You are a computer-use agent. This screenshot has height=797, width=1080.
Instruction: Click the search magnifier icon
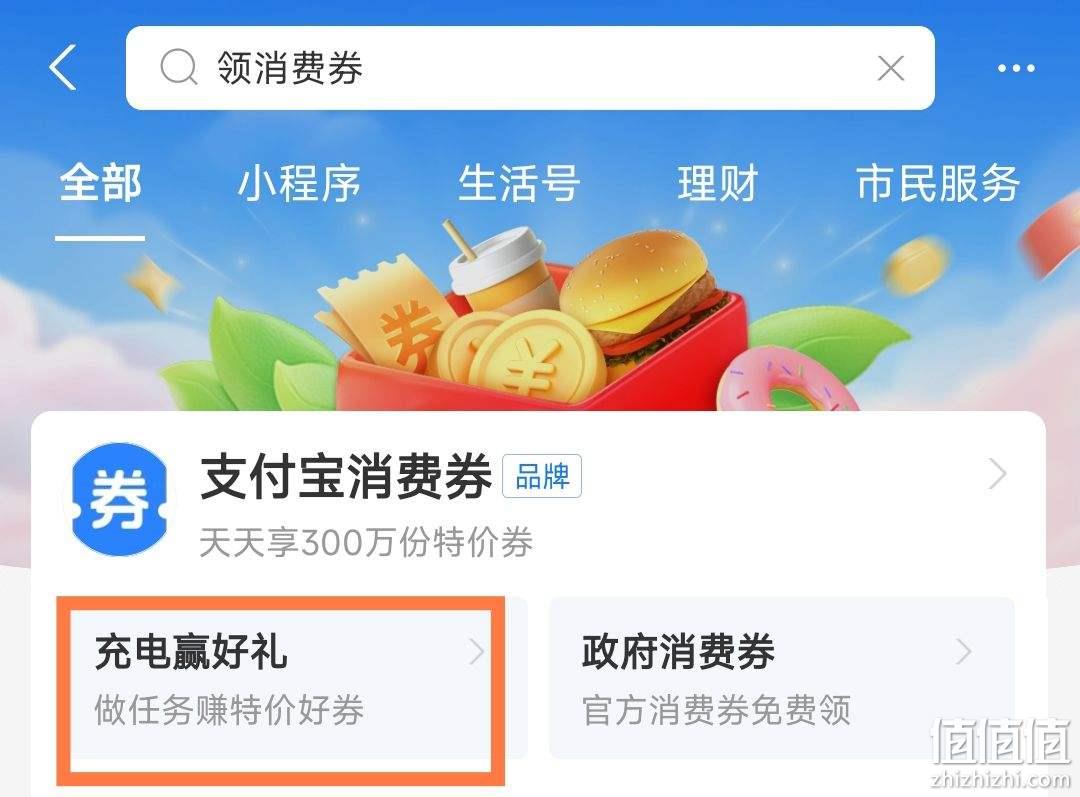coord(178,68)
